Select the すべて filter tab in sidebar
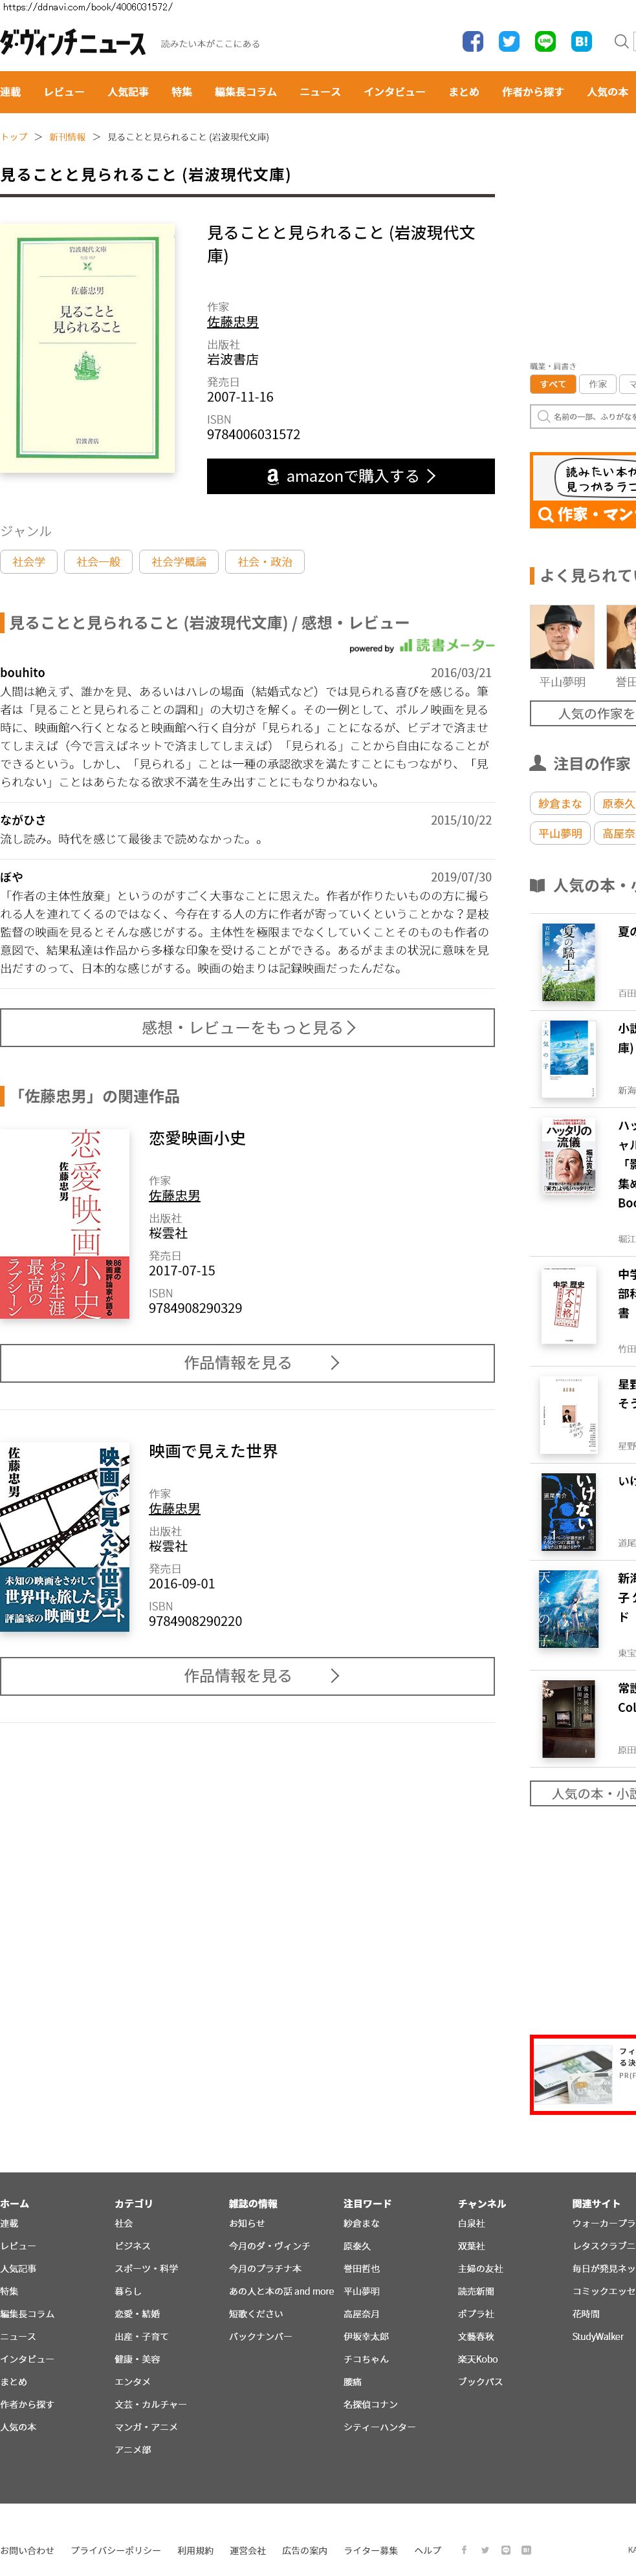The height and width of the screenshot is (2576, 636). 553,384
